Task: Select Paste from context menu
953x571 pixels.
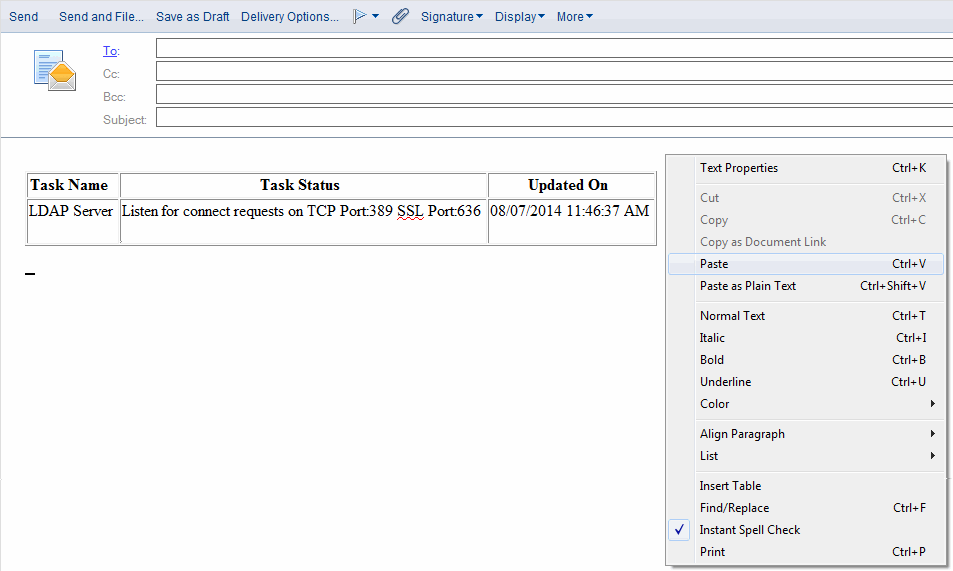Action: (714, 264)
